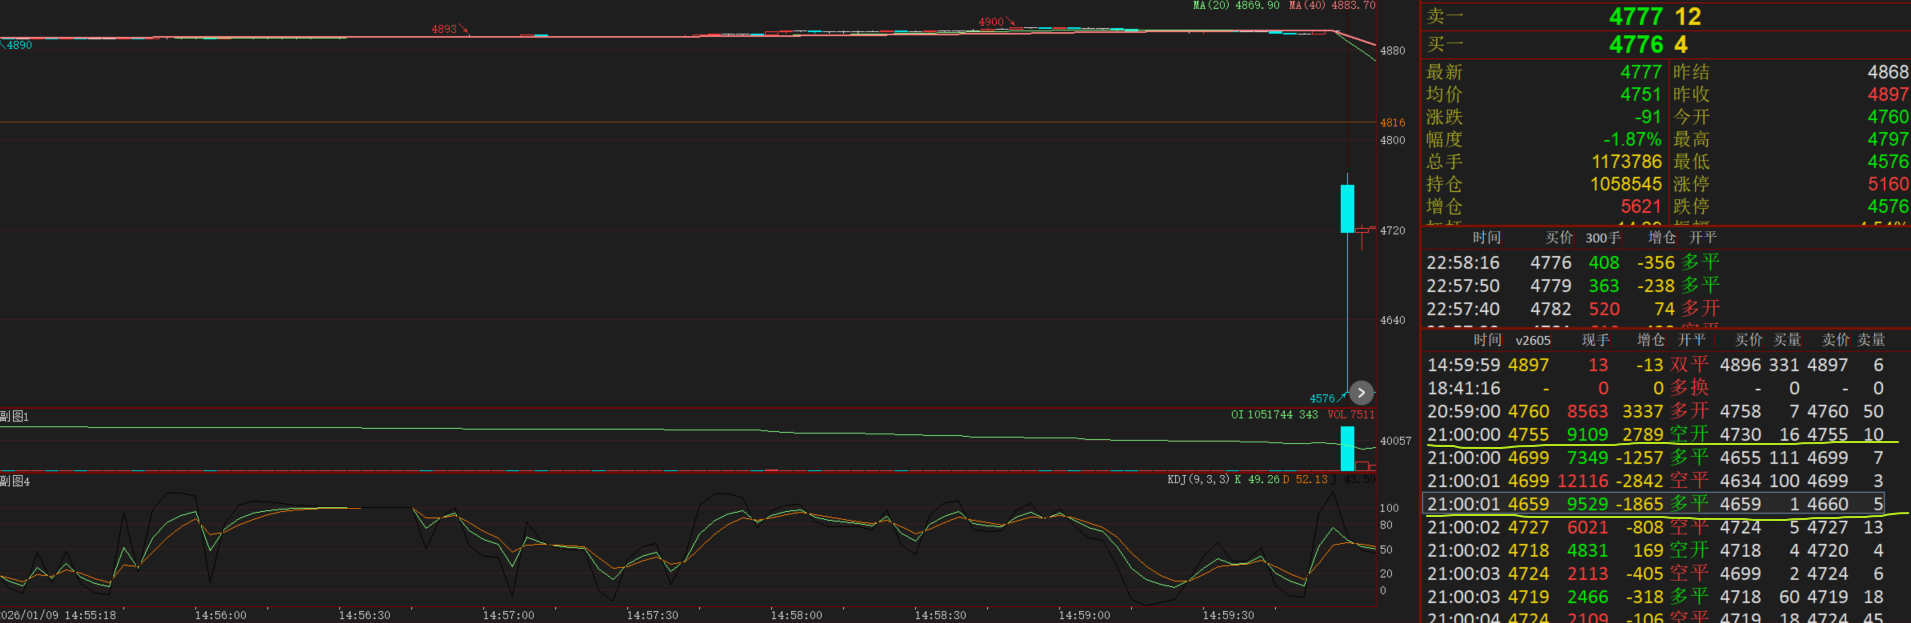The image size is (1911, 623).
Task: Select the 22:58:16 large trade row
Action: tap(1572, 262)
